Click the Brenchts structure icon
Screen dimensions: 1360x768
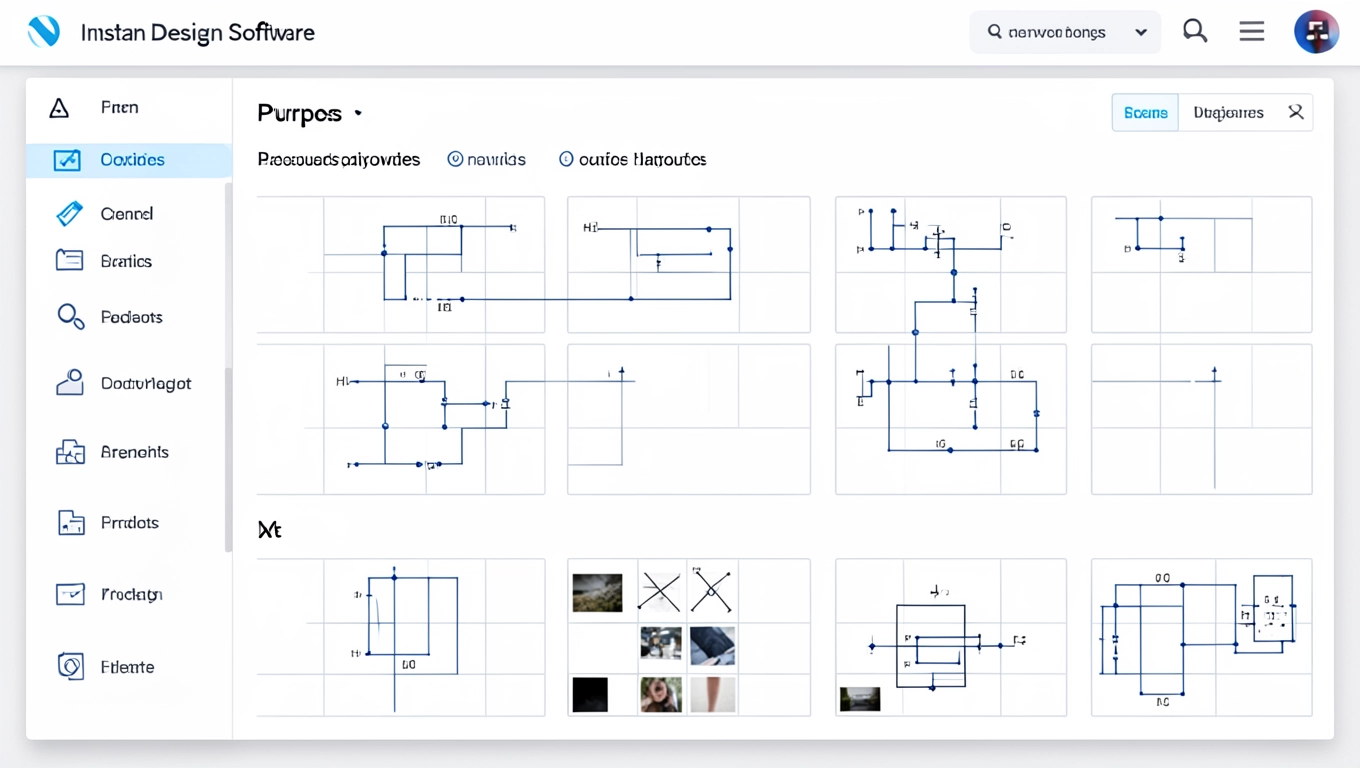(x=70, y=452)
